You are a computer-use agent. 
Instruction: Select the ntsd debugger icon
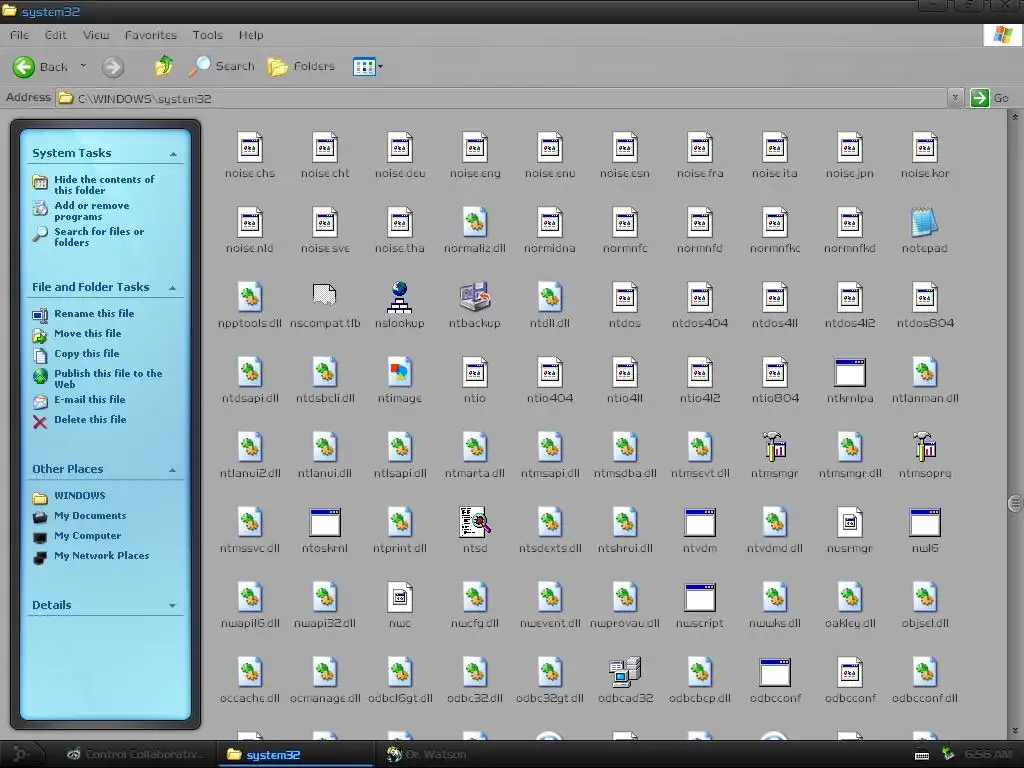[x=475, y=522]
